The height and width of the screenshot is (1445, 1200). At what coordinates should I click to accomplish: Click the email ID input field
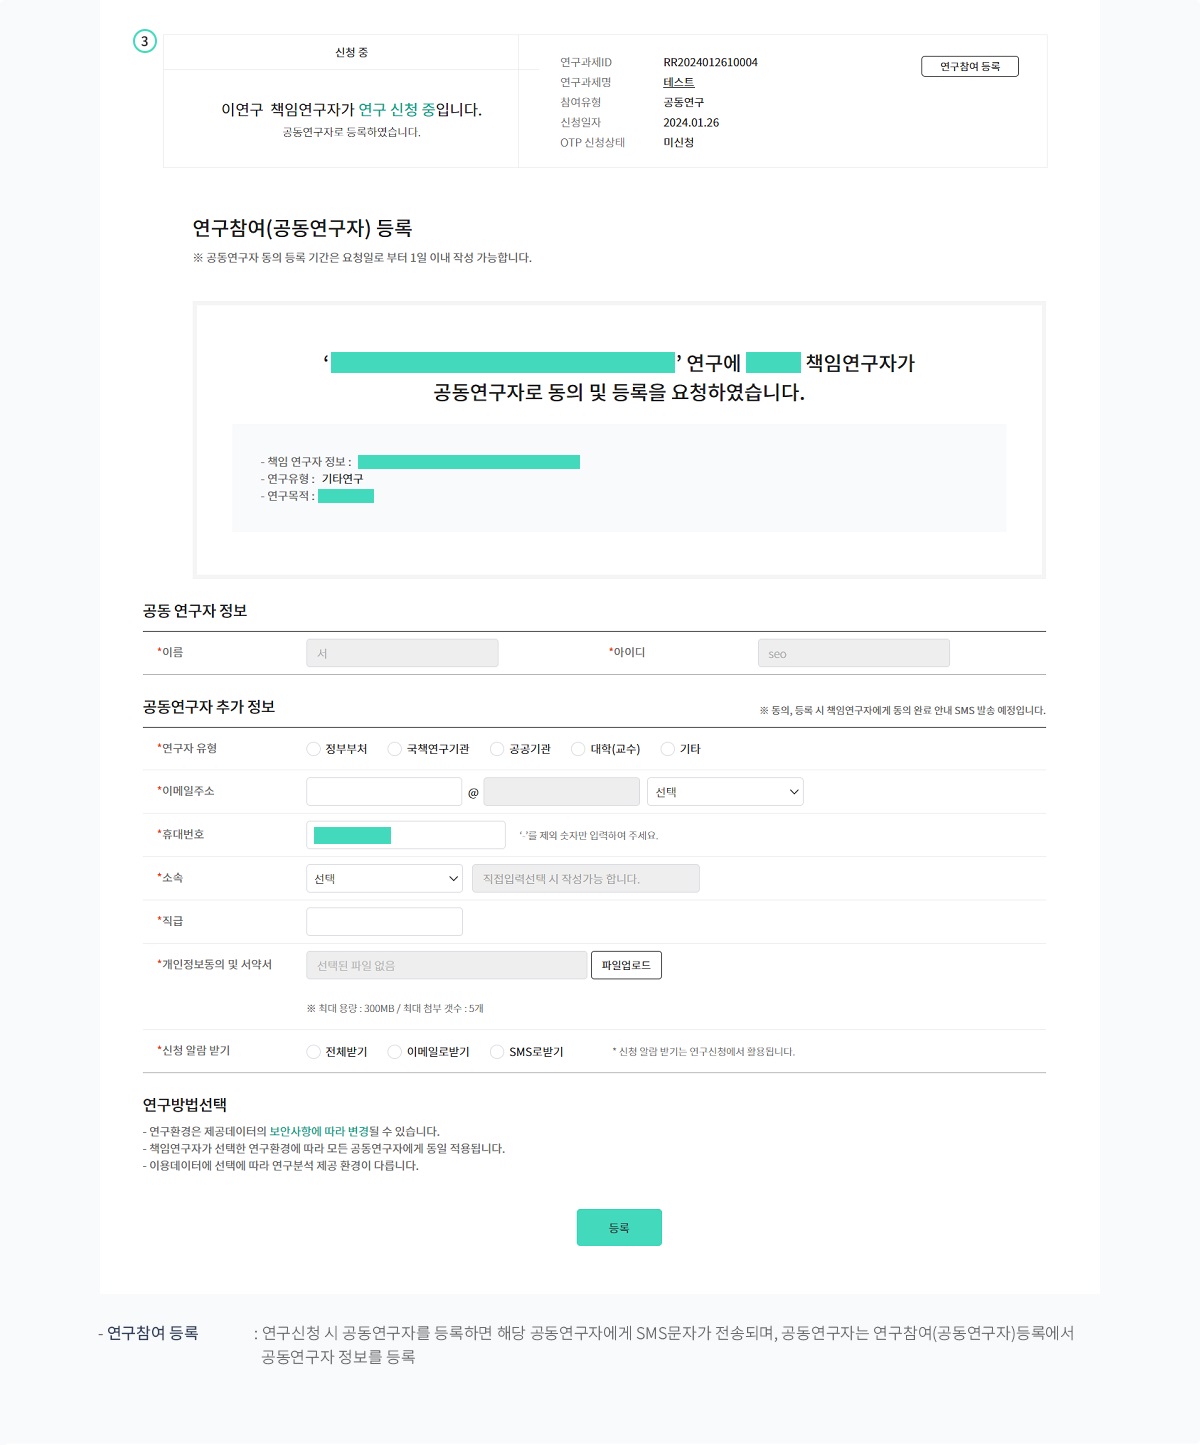tap(384, 792)
